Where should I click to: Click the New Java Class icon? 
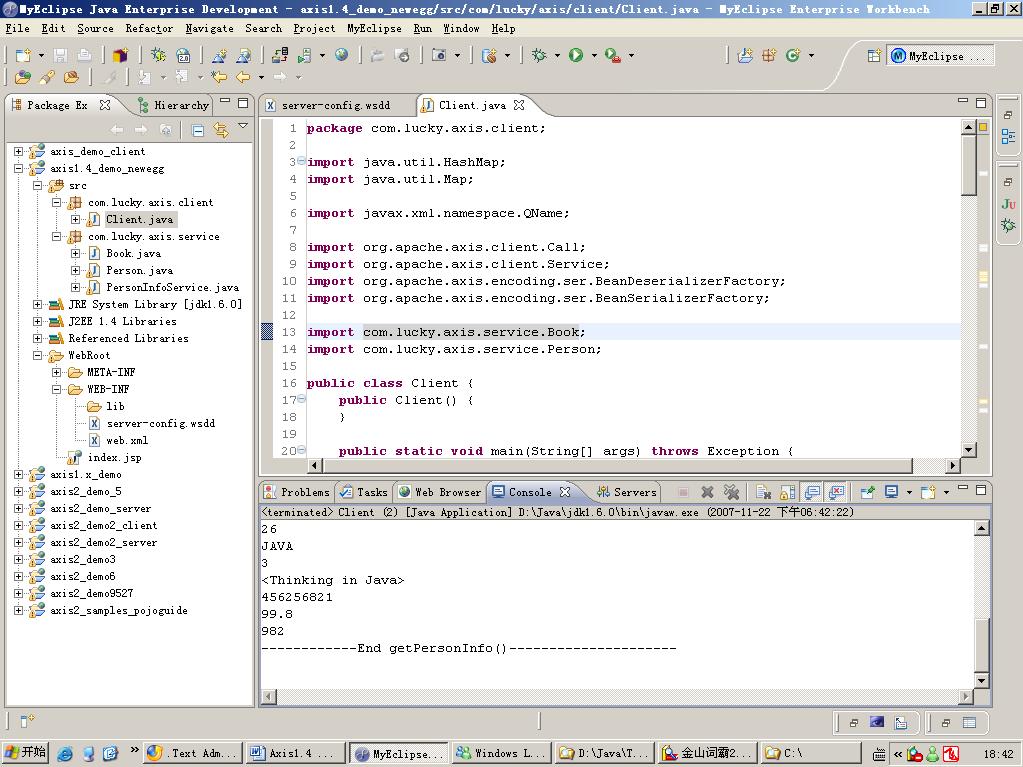793,55
